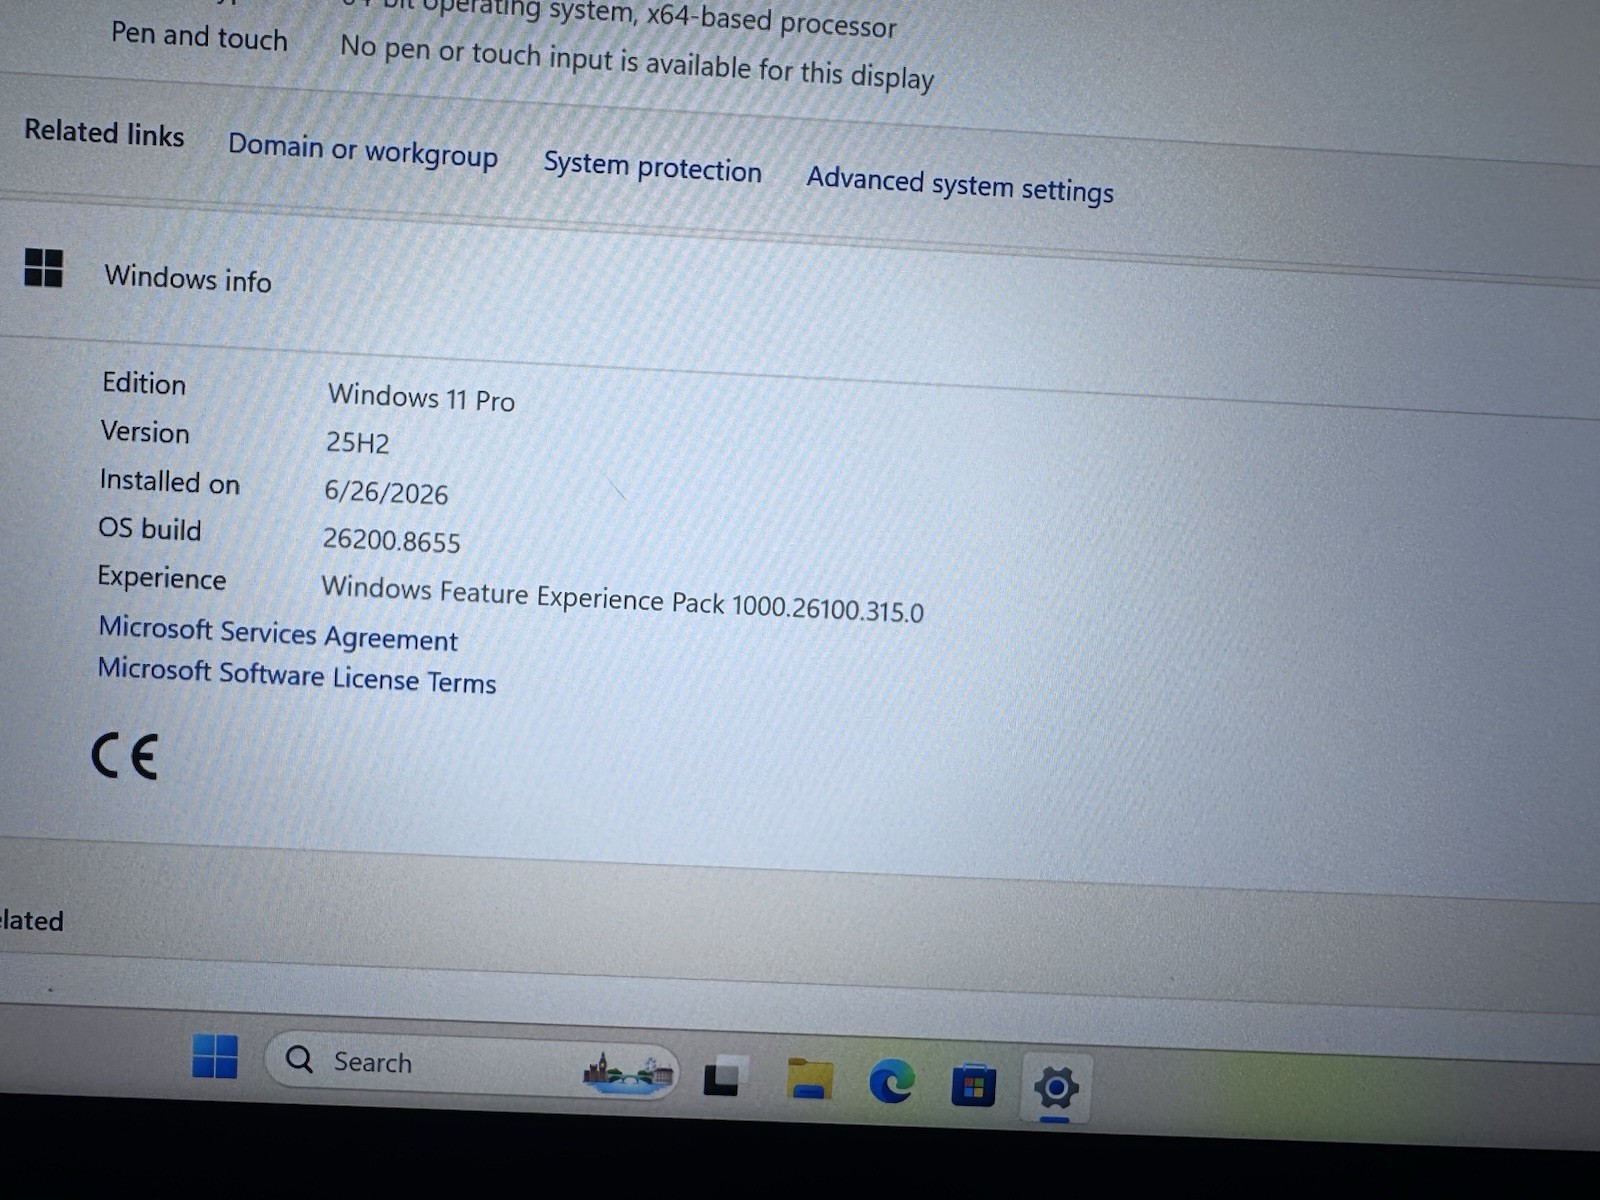Open the Microsoft Services Agreement link

pos(278,634)
